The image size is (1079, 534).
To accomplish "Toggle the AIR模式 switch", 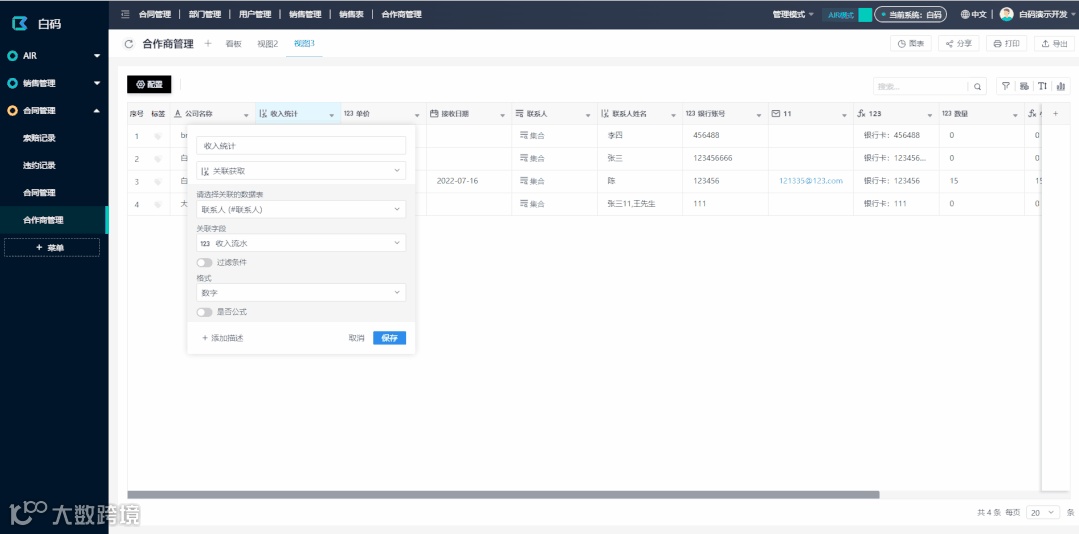I will pyautogui.click(x=865, y=14).
